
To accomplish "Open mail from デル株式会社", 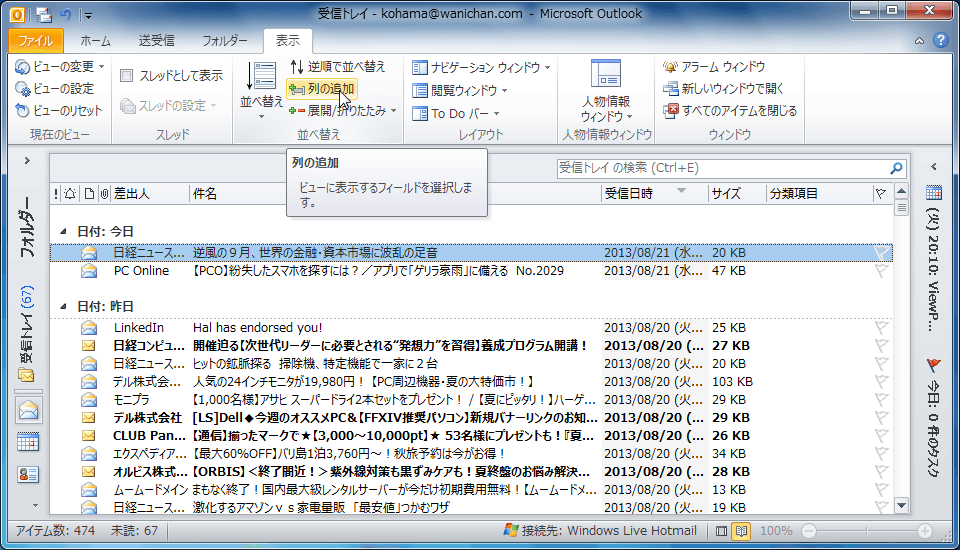I will click(x=471, y=418).
